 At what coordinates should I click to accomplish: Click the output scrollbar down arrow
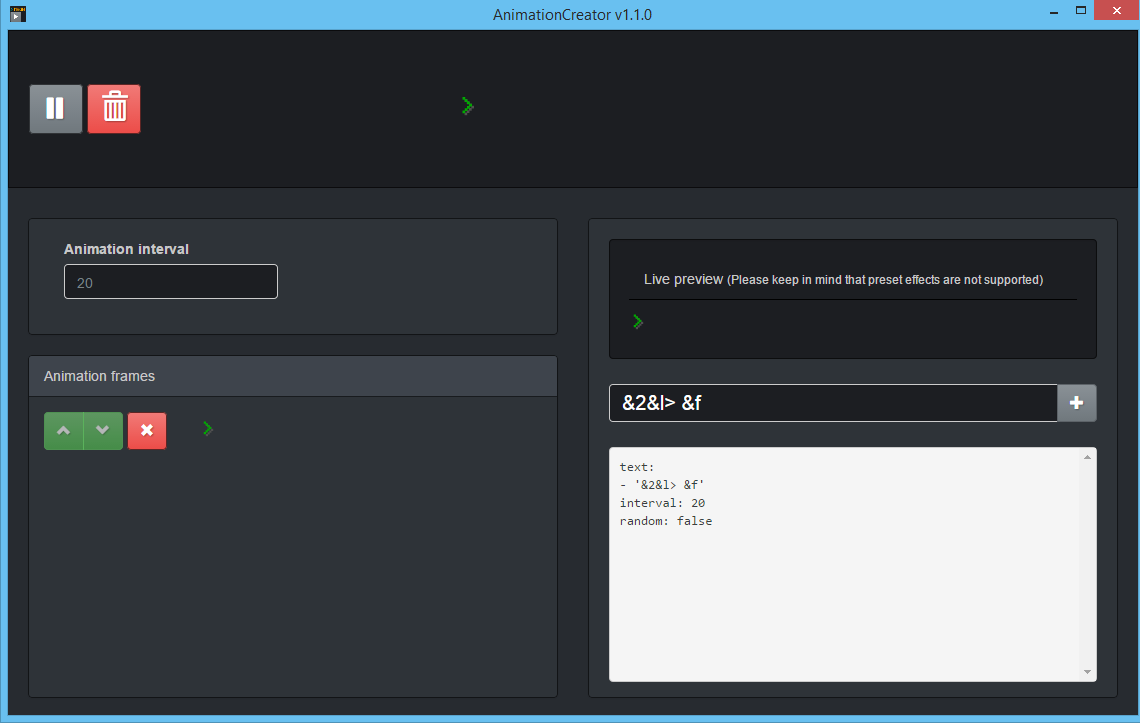[1087, 672]
